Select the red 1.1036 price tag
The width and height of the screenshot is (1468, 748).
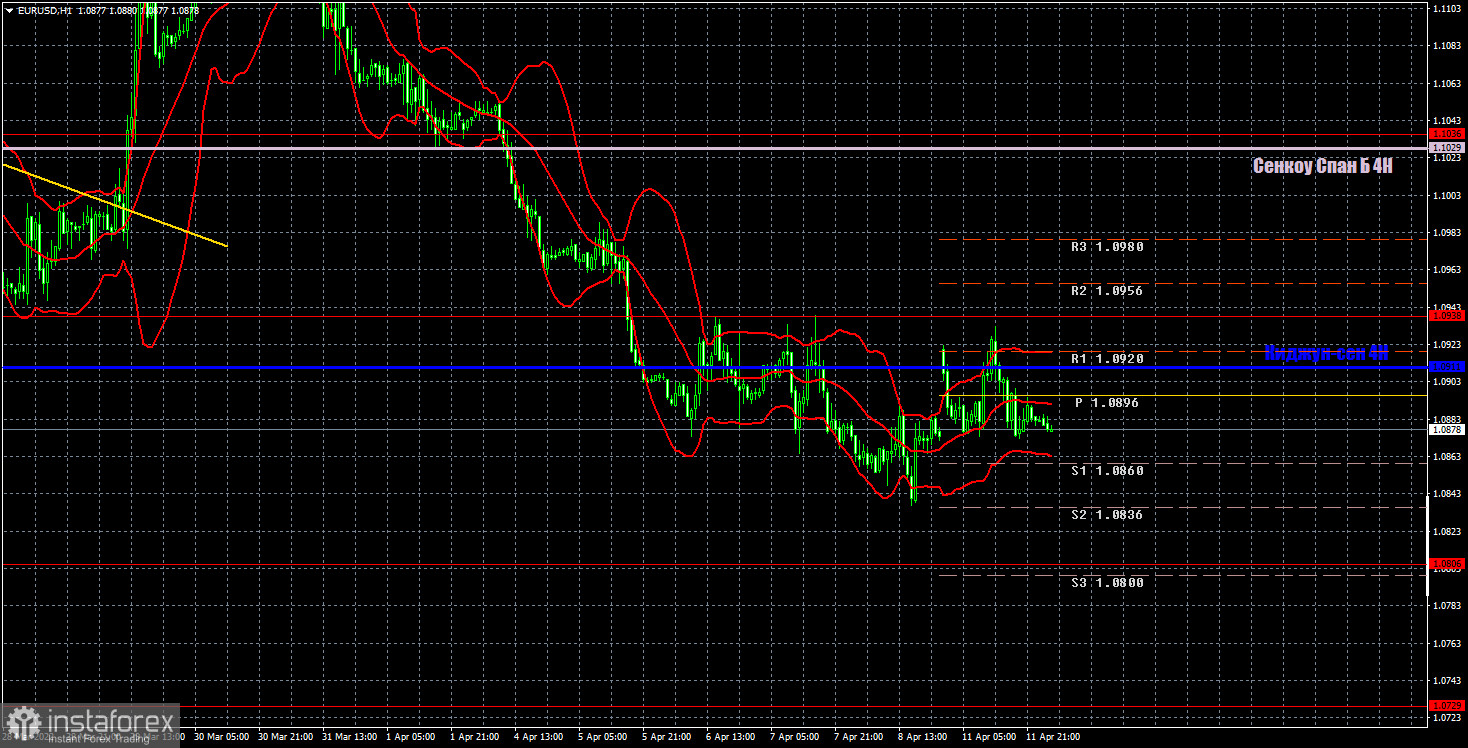pyautogui.click(x=1447, y=134)
